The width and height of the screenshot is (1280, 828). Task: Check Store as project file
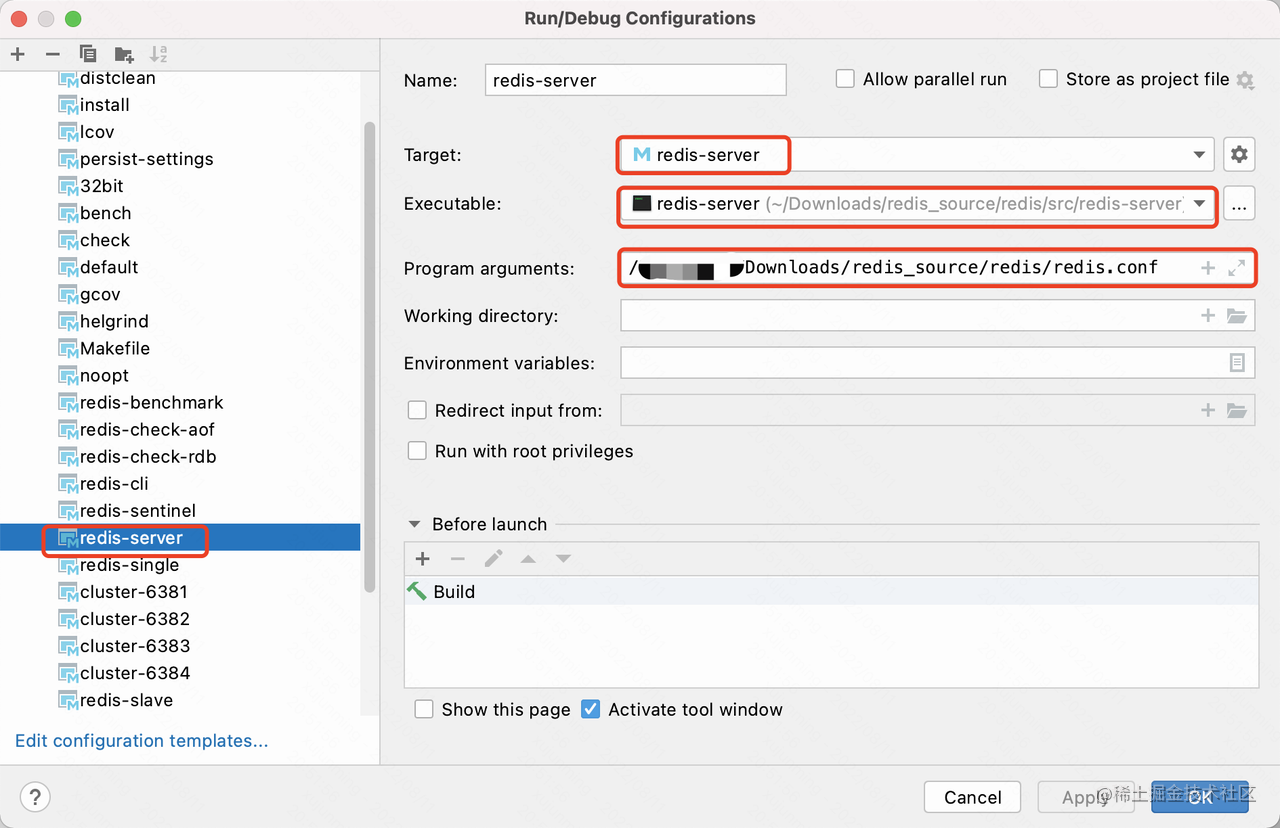(x=1048, y=79)
